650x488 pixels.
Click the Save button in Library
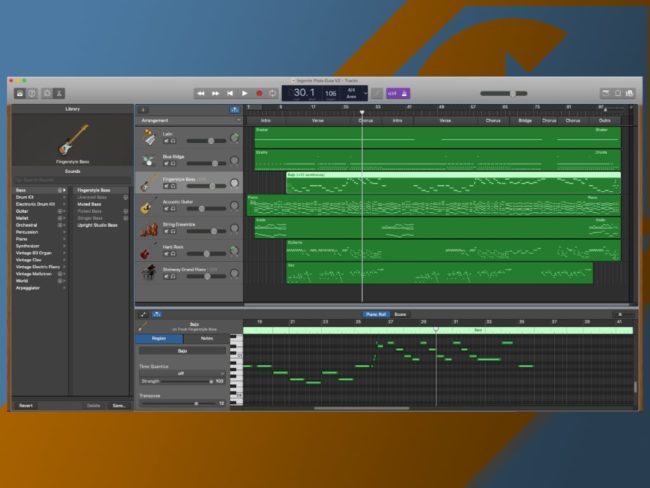click(x=119, y=405)
